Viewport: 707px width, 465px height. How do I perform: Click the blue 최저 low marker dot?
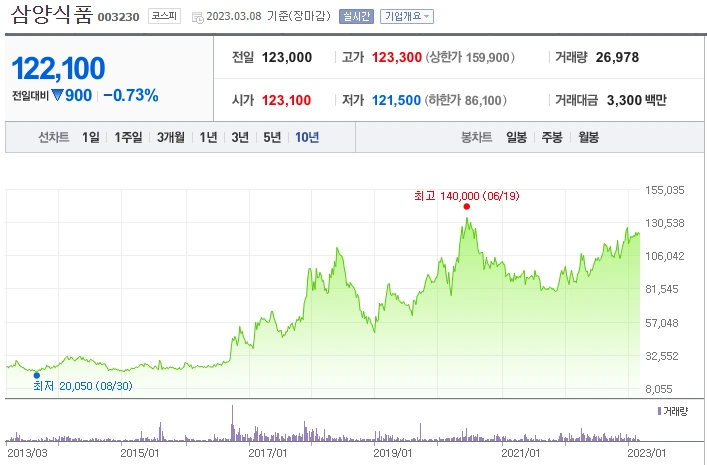(37, 375)
